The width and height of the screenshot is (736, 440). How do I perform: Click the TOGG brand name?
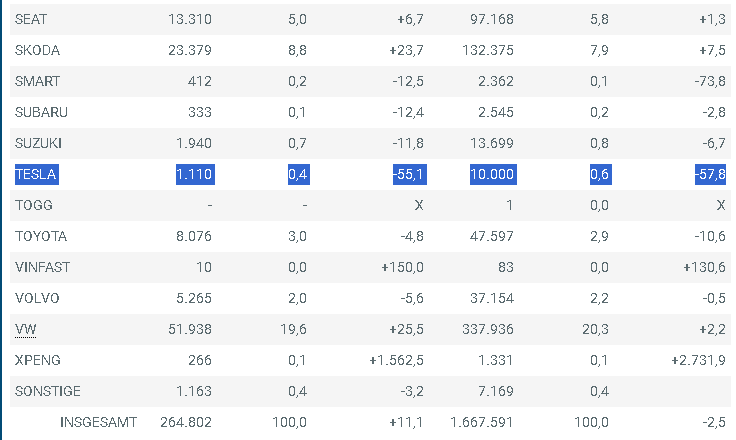(x=34, y=205)
